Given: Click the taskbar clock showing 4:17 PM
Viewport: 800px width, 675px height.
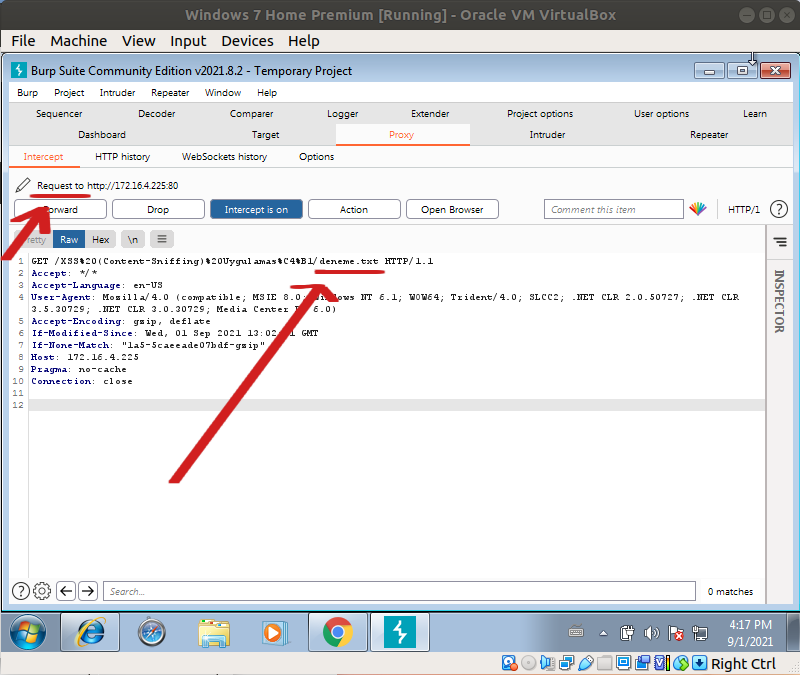Looking at the screenshot, I should pos(750,633).
